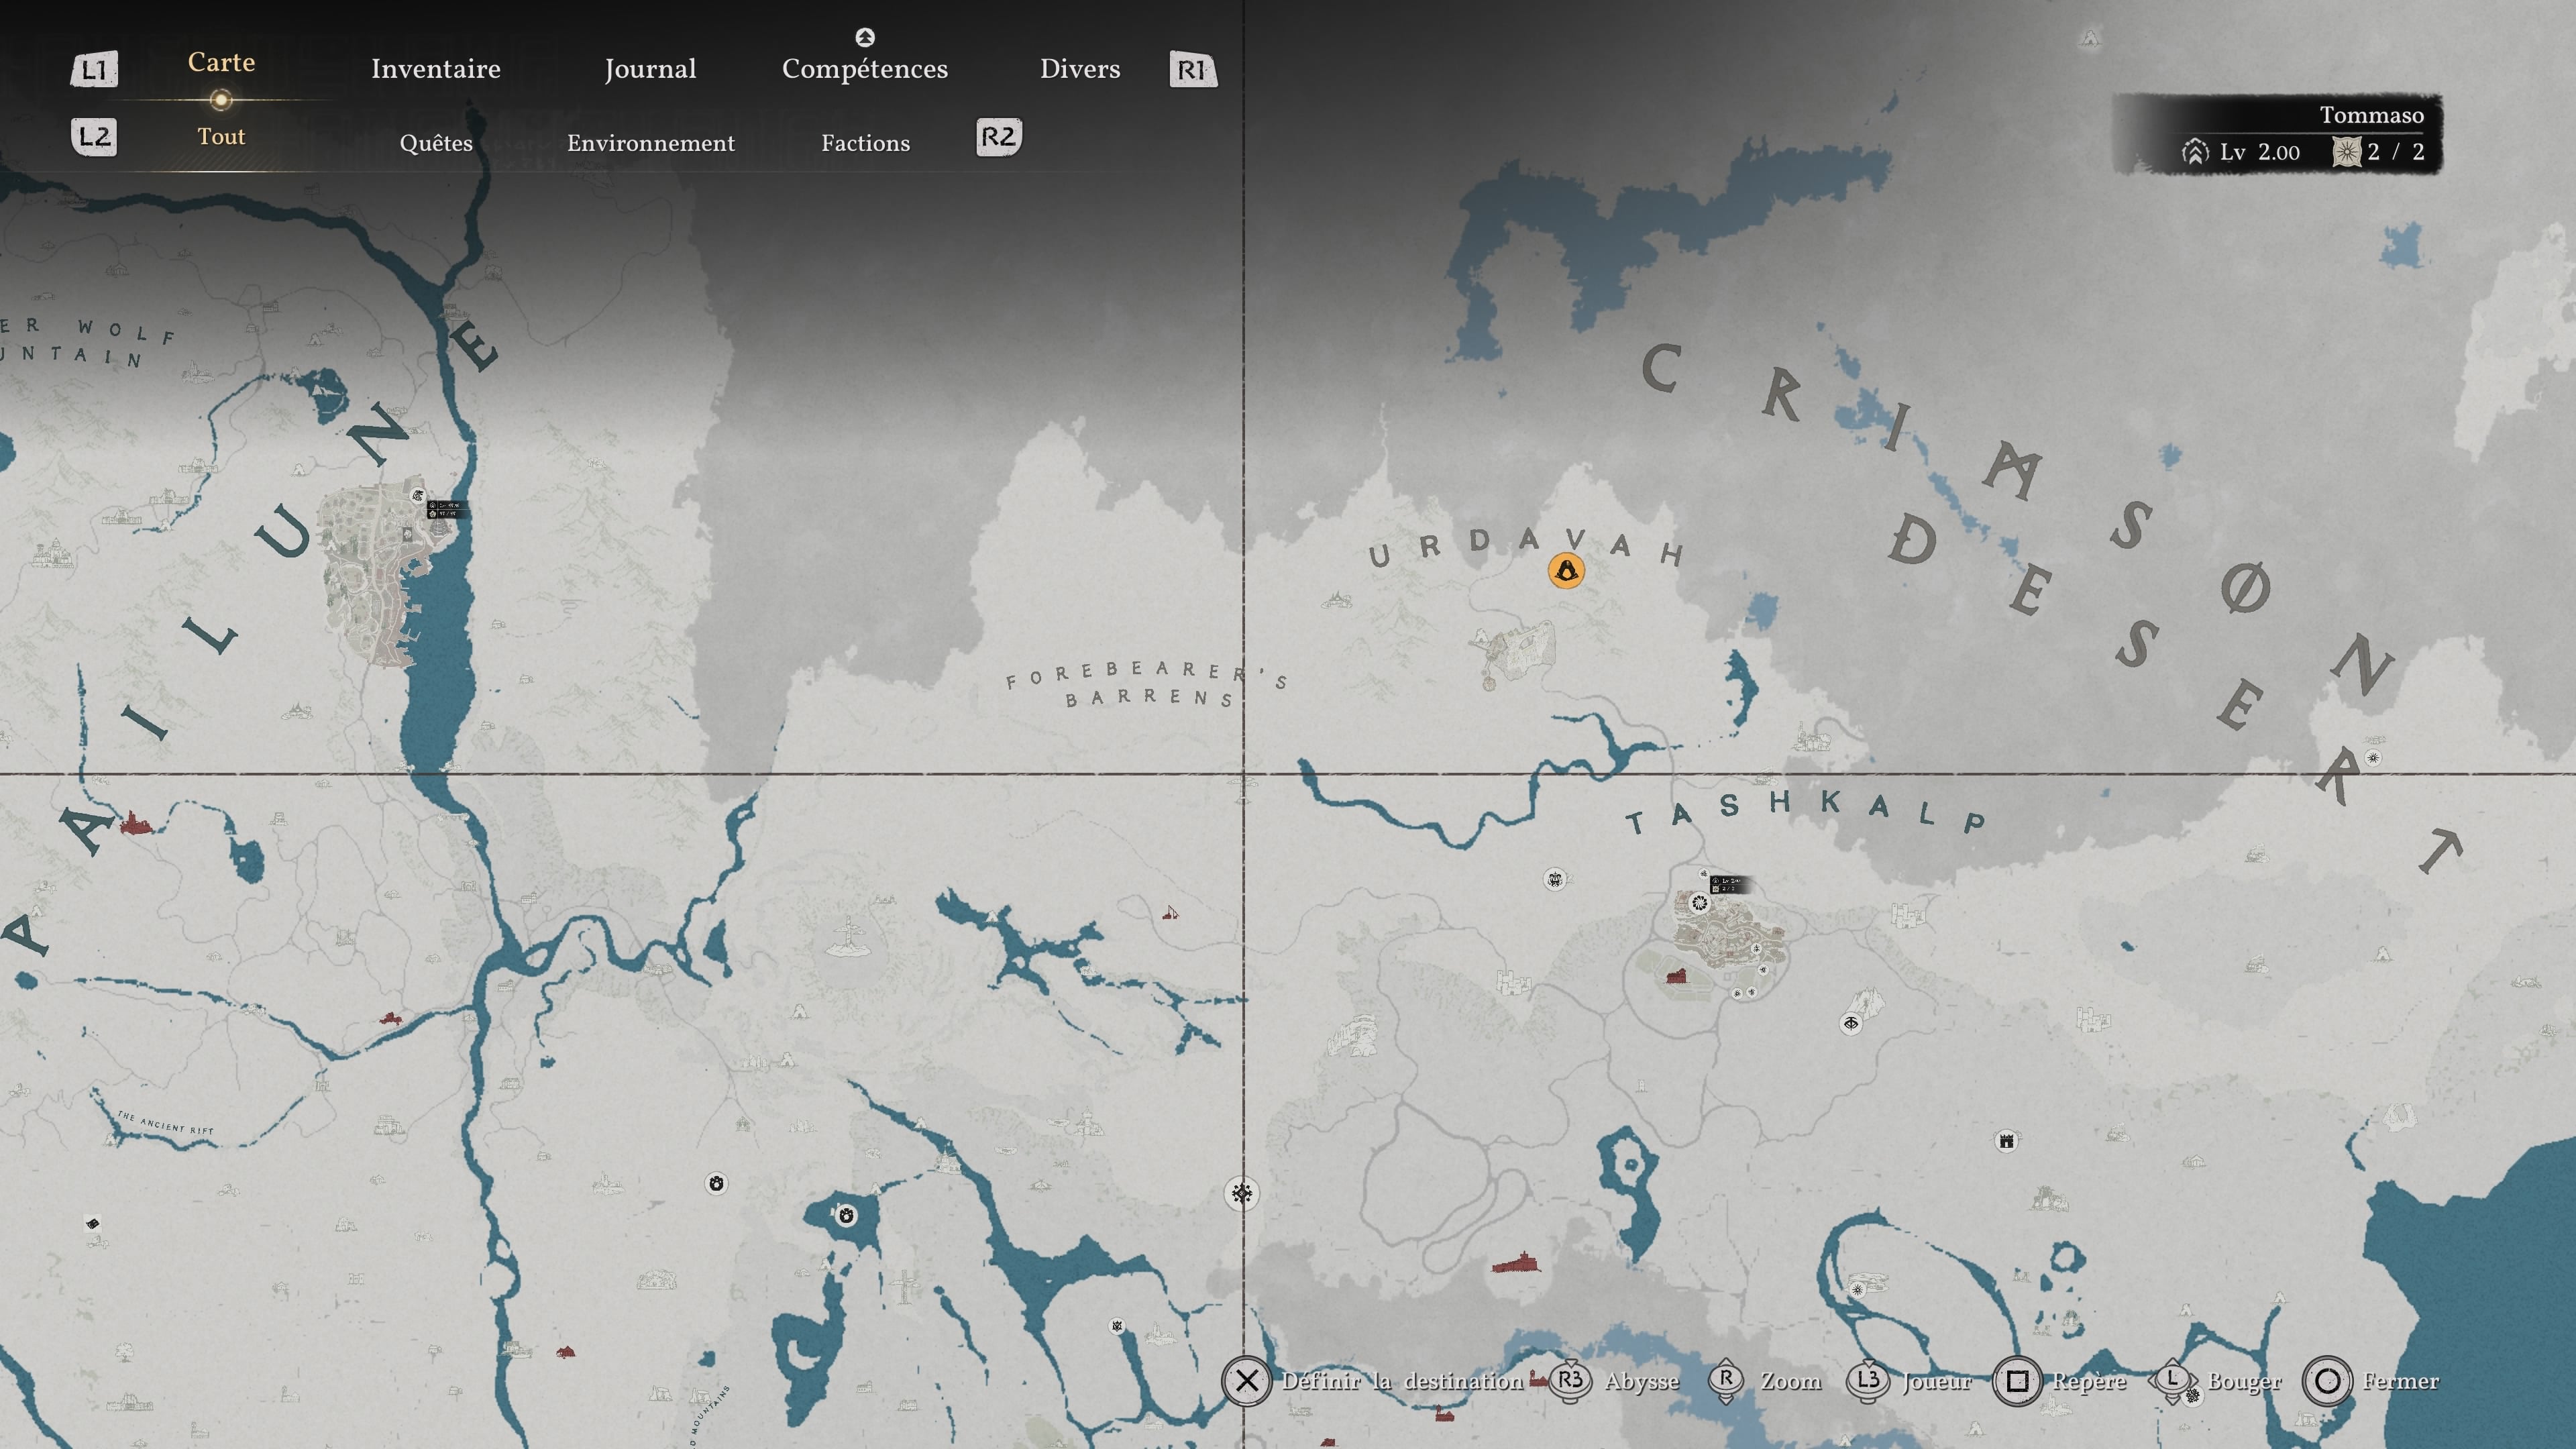The width and height of the screenshot is (2576, 1449).
Task: Filter the map by Factions
Action: [x=866, y=143]
